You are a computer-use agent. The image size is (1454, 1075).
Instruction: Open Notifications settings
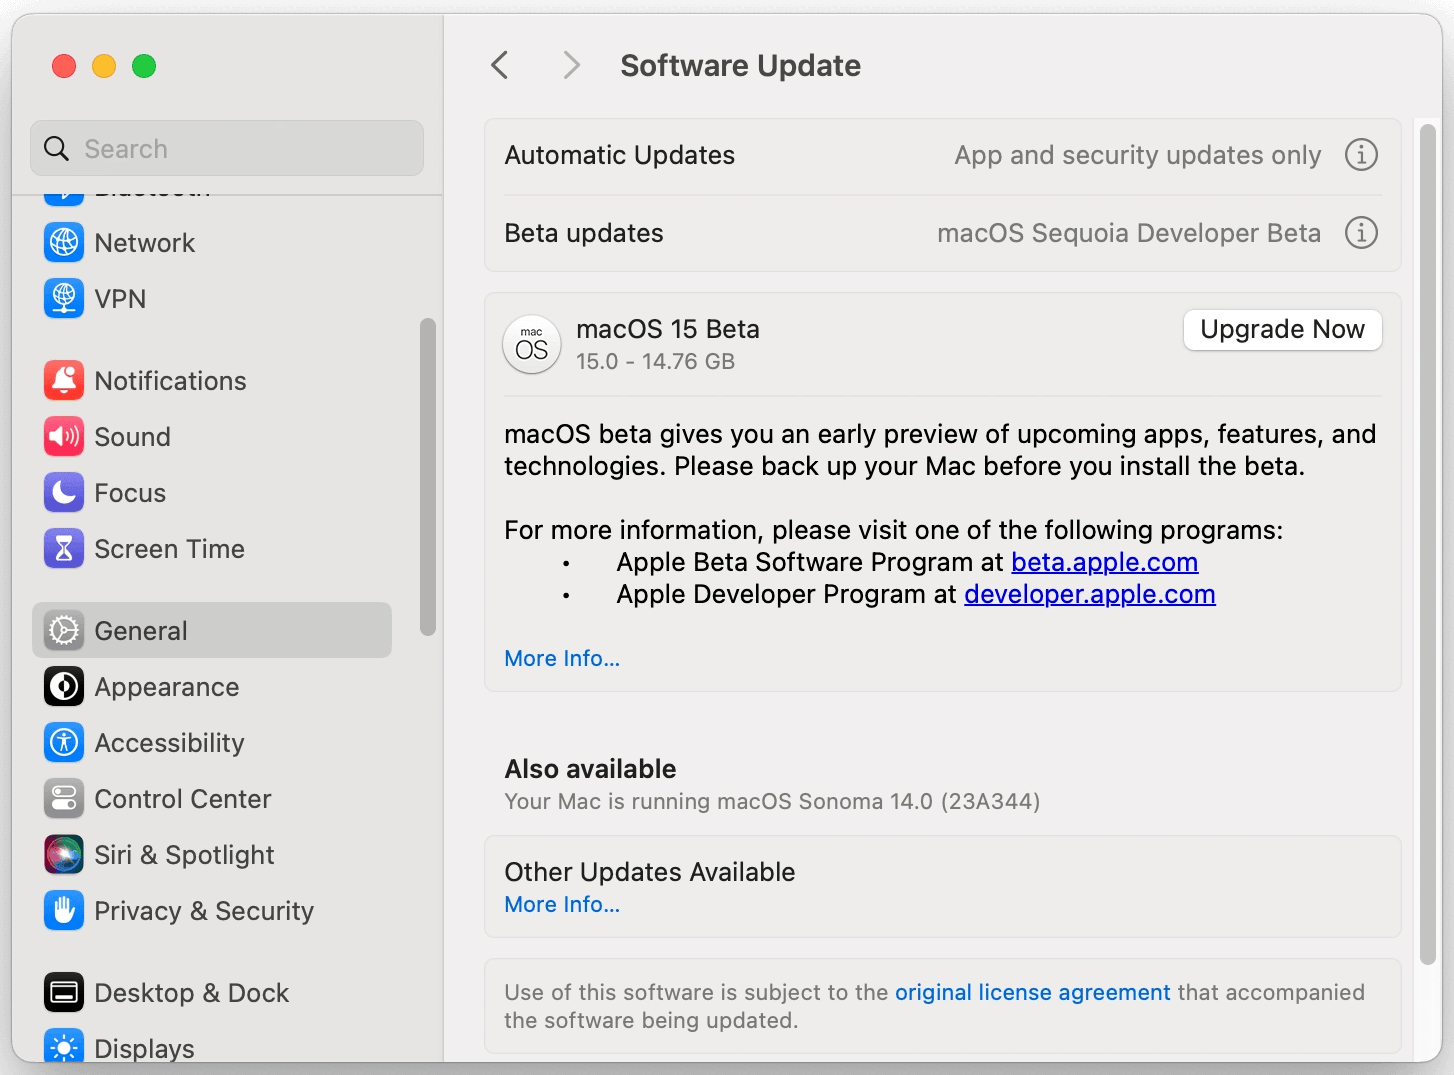pos(212,380)
